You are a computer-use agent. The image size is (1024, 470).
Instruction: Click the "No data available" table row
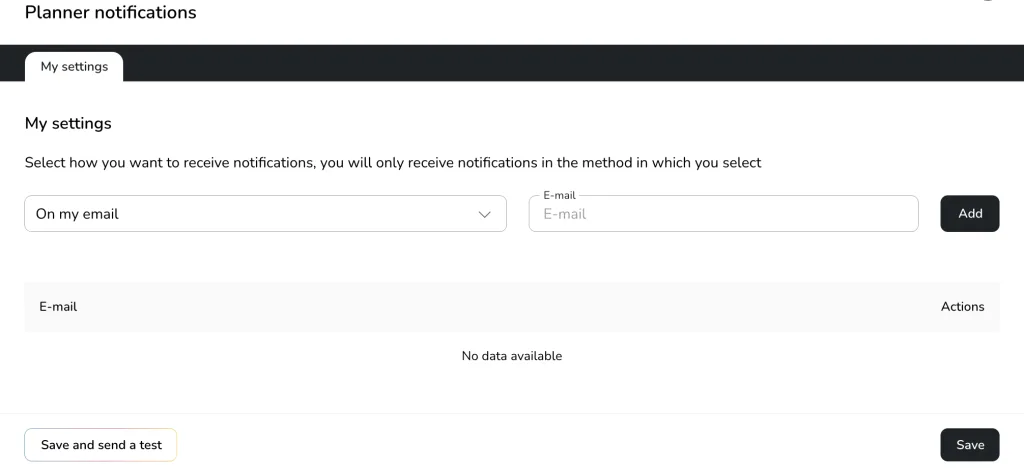(x=511, y=356)
